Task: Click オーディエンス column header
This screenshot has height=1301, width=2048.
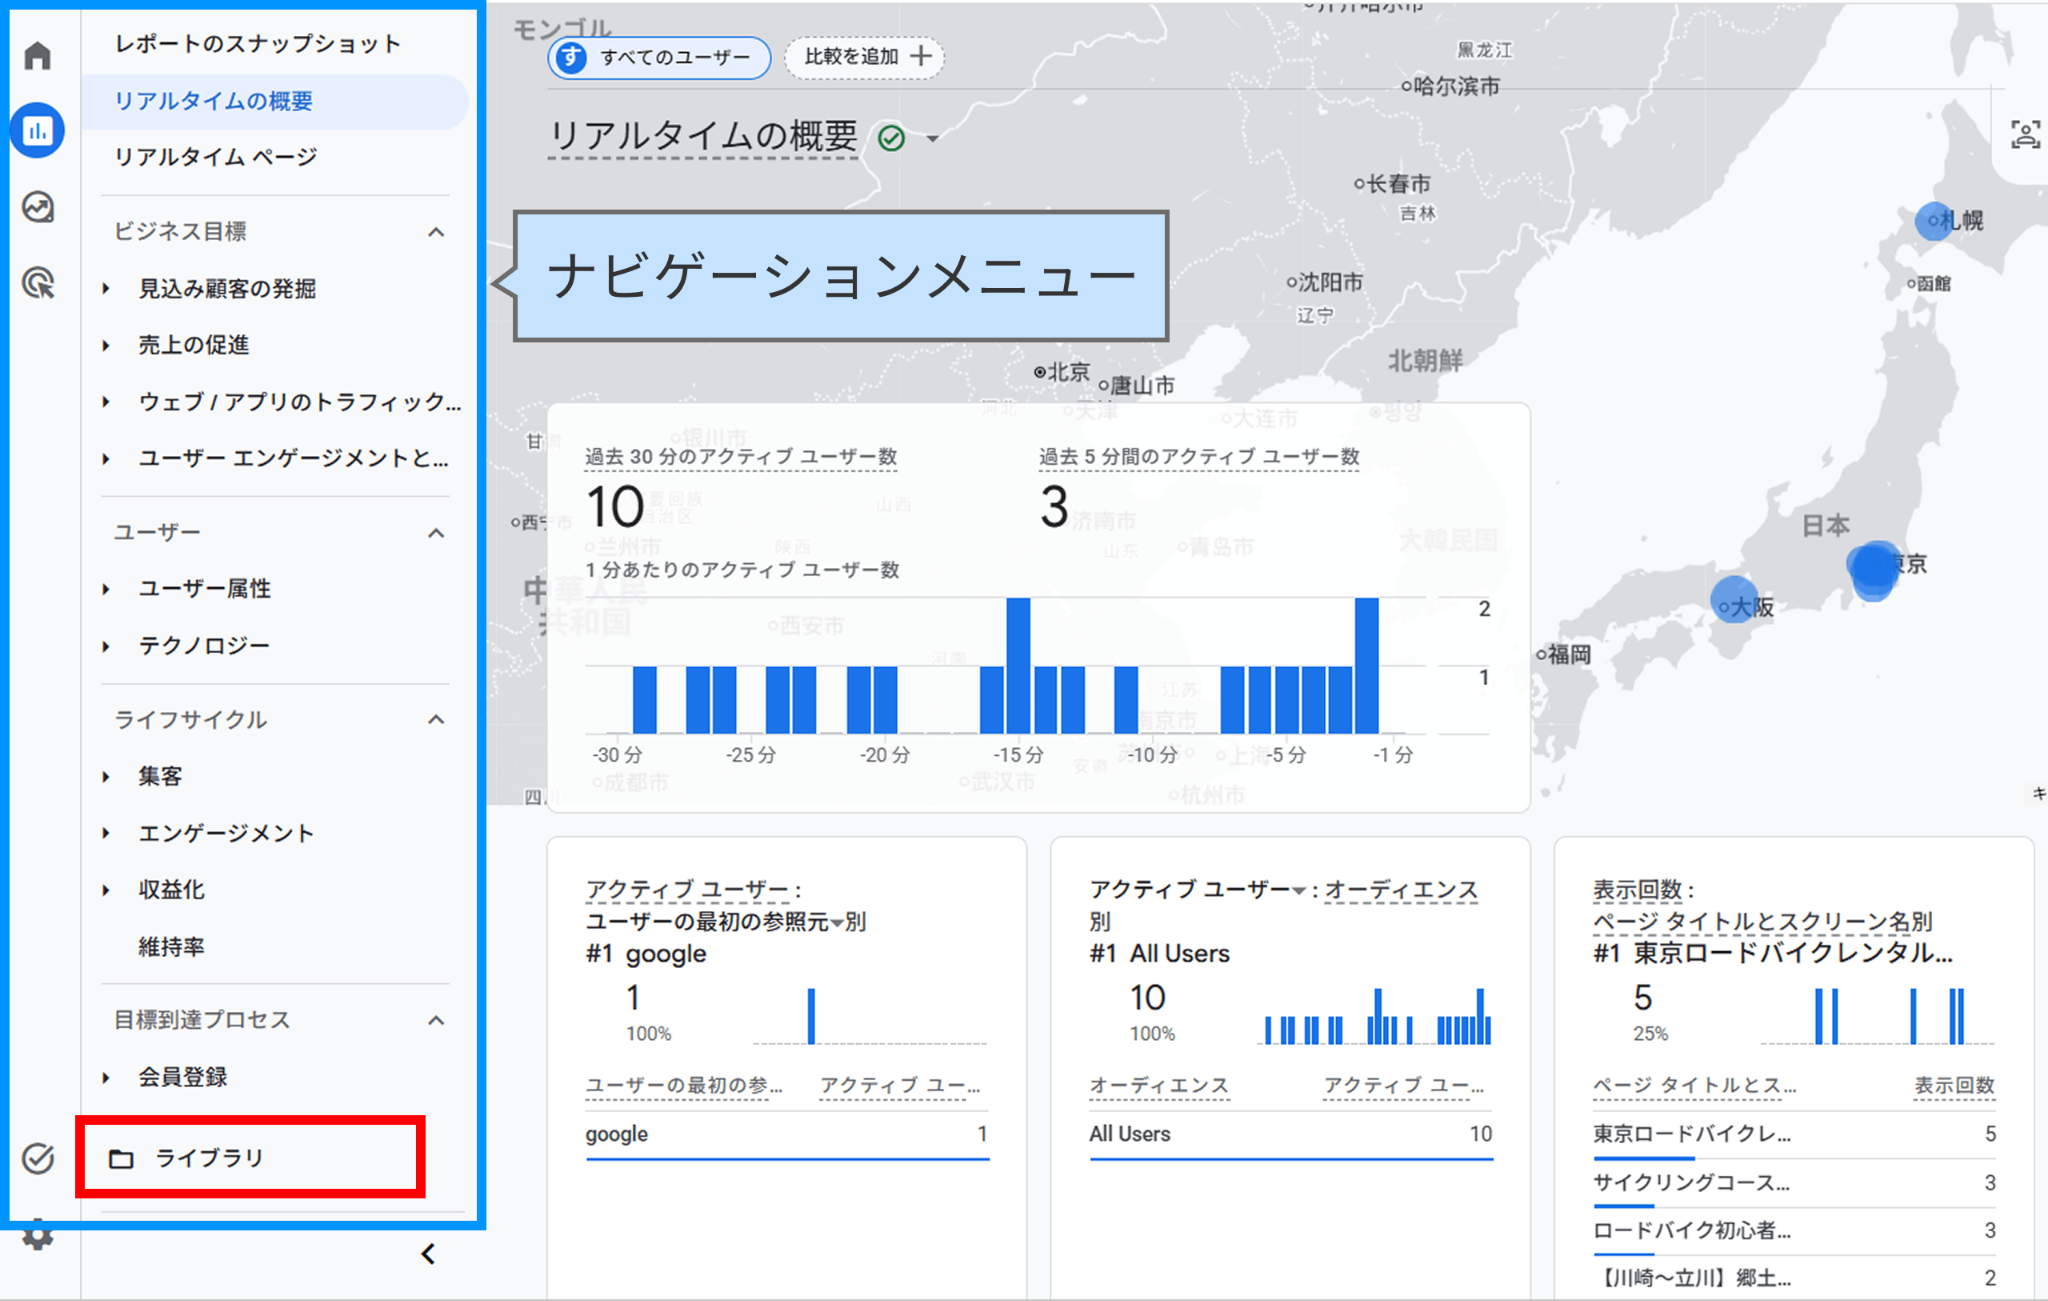Action: coord(1158,1085)
